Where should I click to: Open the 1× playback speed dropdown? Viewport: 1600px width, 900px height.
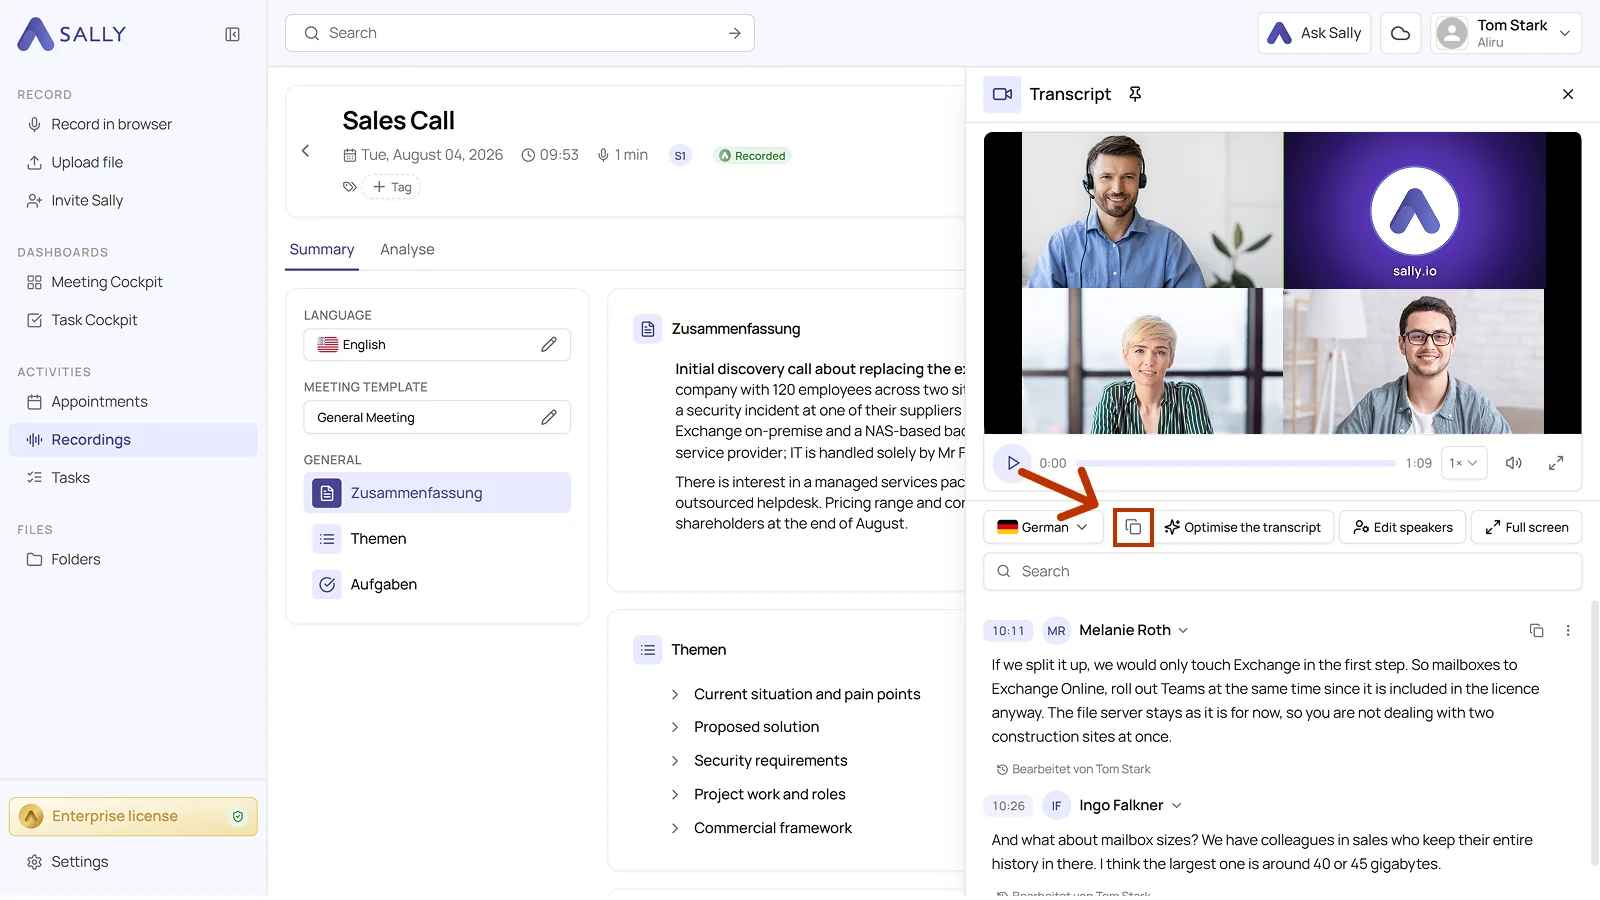click(1464, 463)
